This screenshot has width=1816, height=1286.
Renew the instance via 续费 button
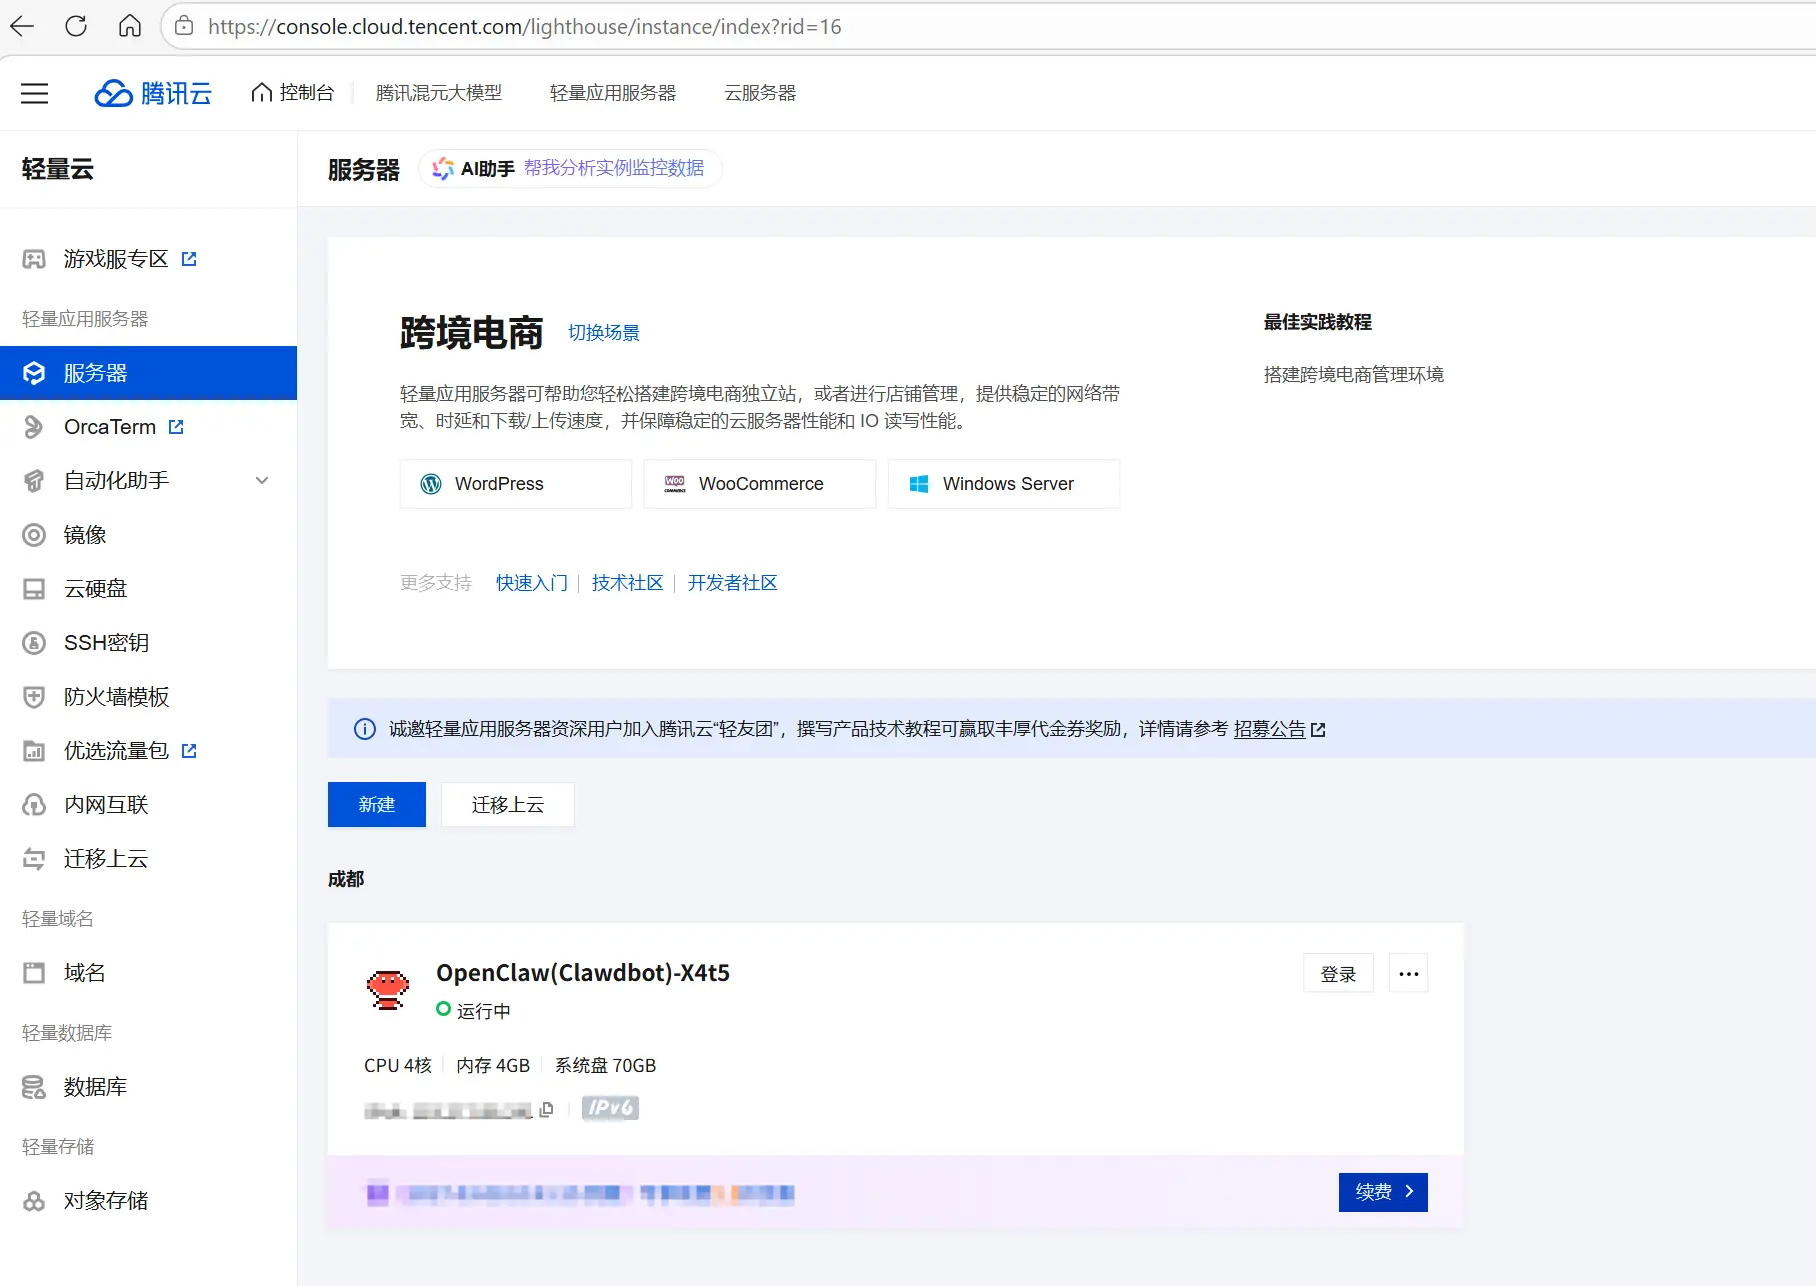coord(1382,1192)
